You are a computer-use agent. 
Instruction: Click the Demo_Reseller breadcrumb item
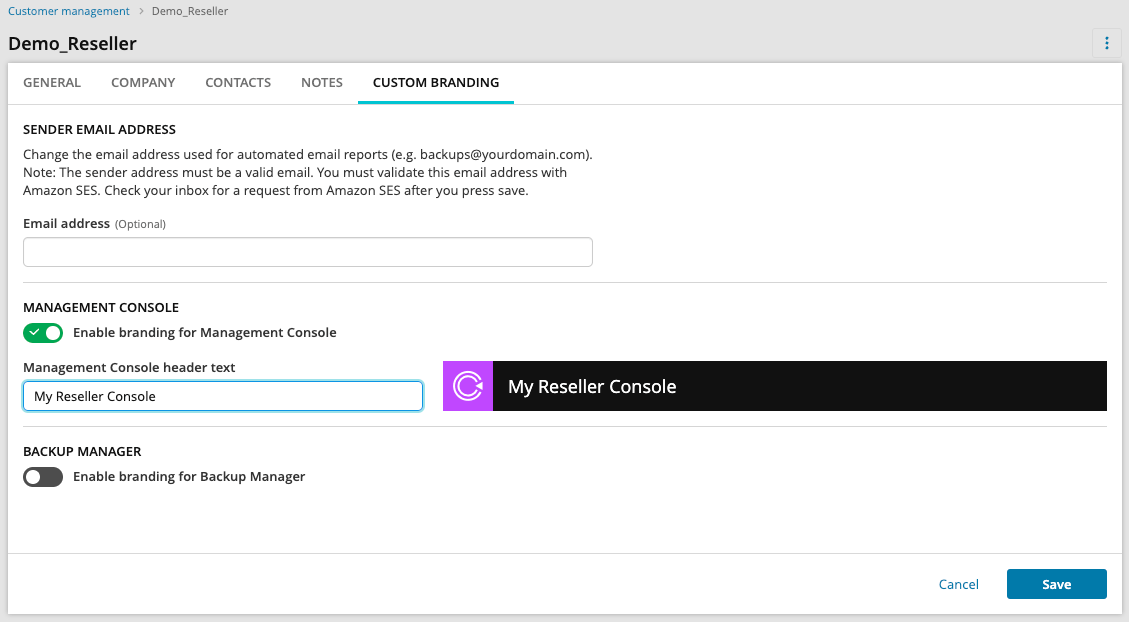click(190, 11)
